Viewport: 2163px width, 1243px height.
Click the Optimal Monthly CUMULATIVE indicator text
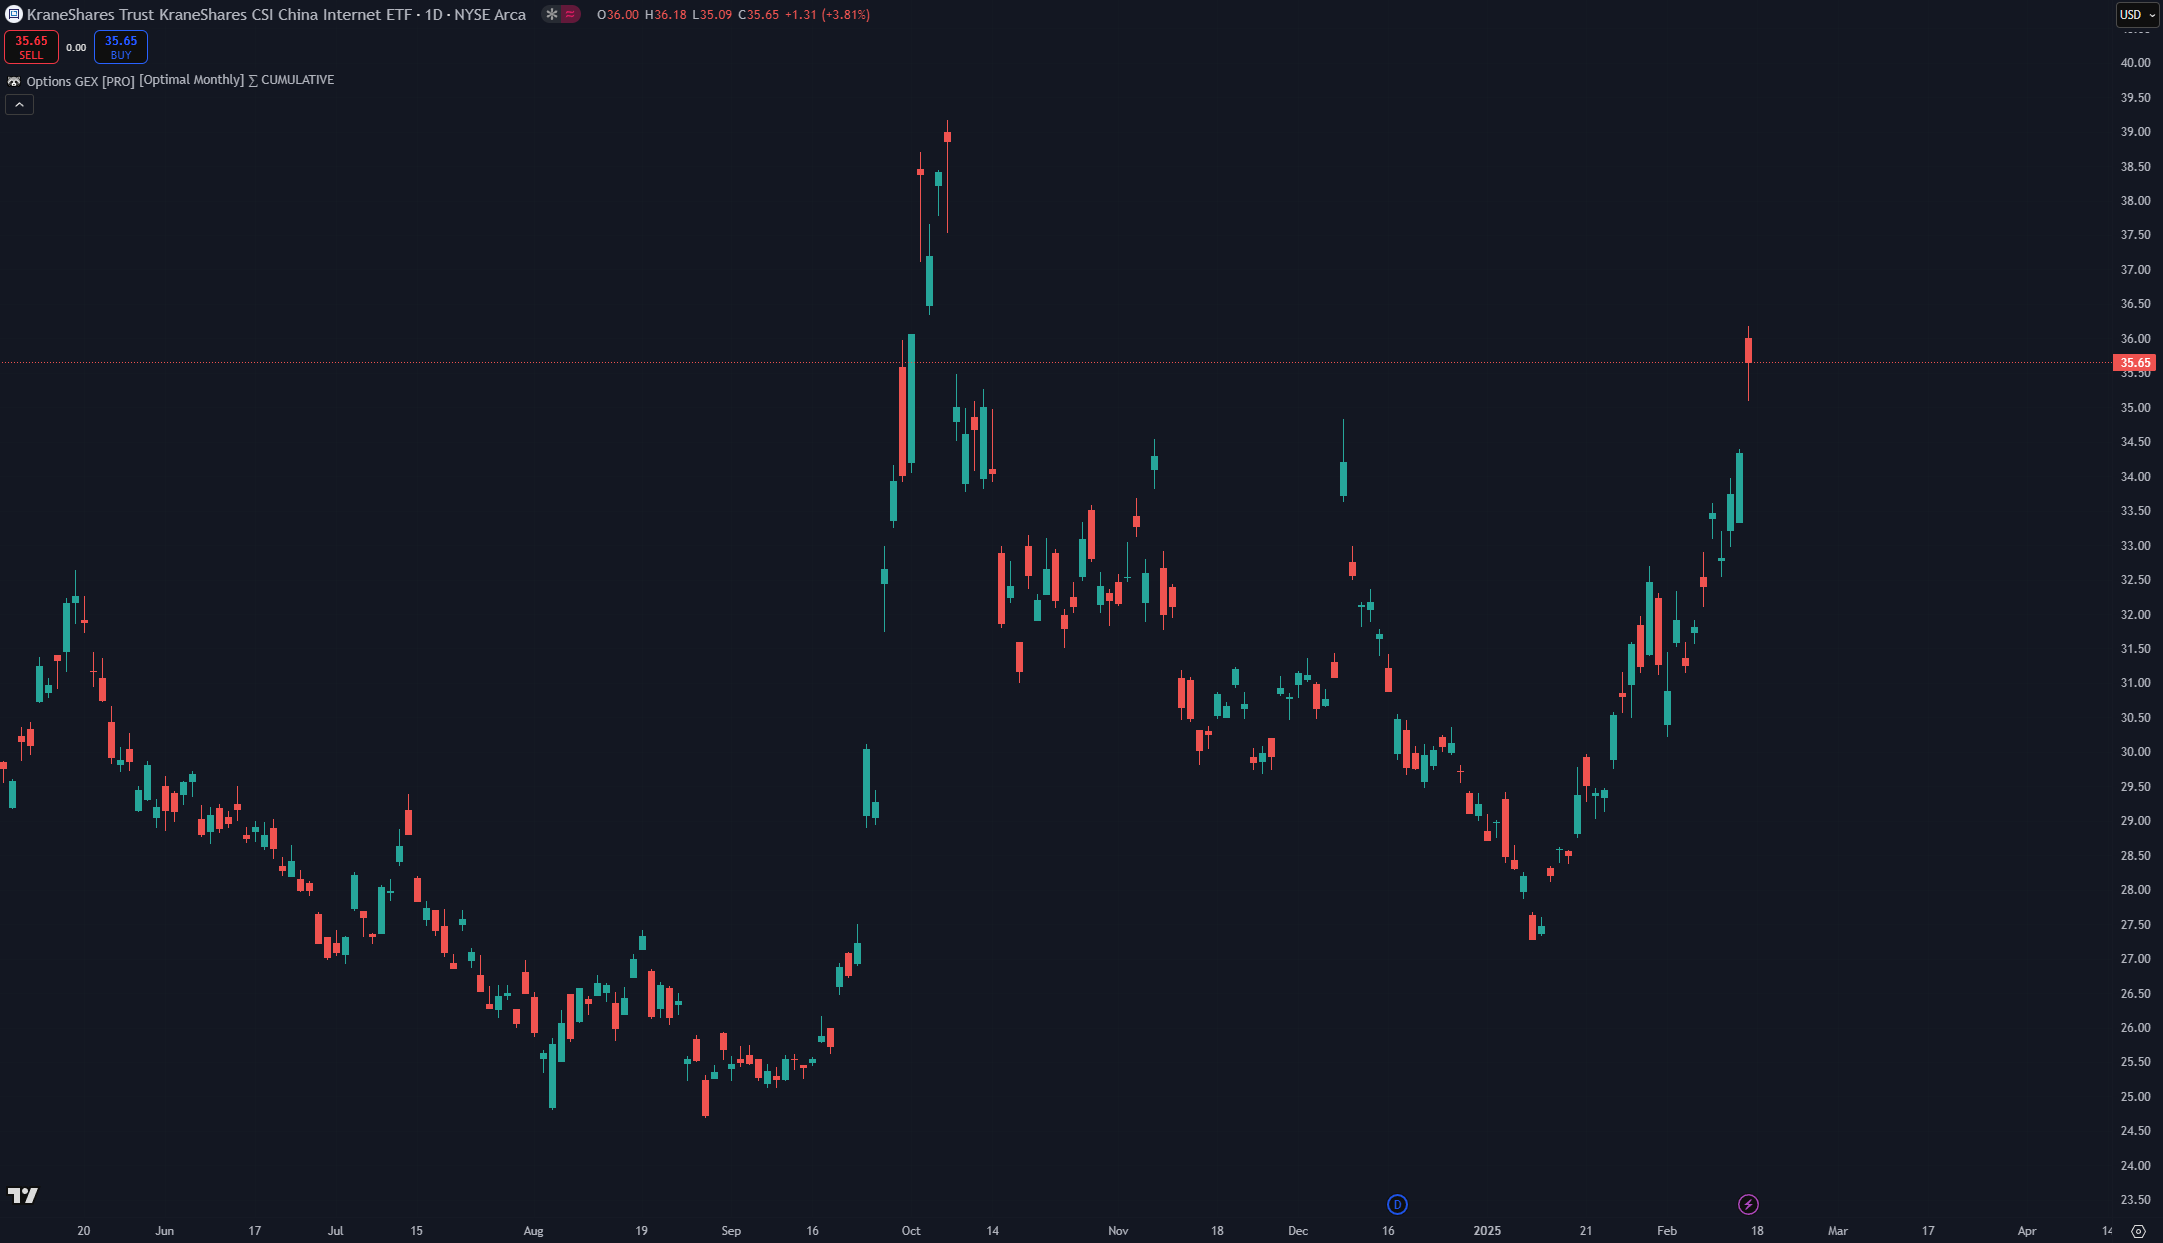(237, 80)
